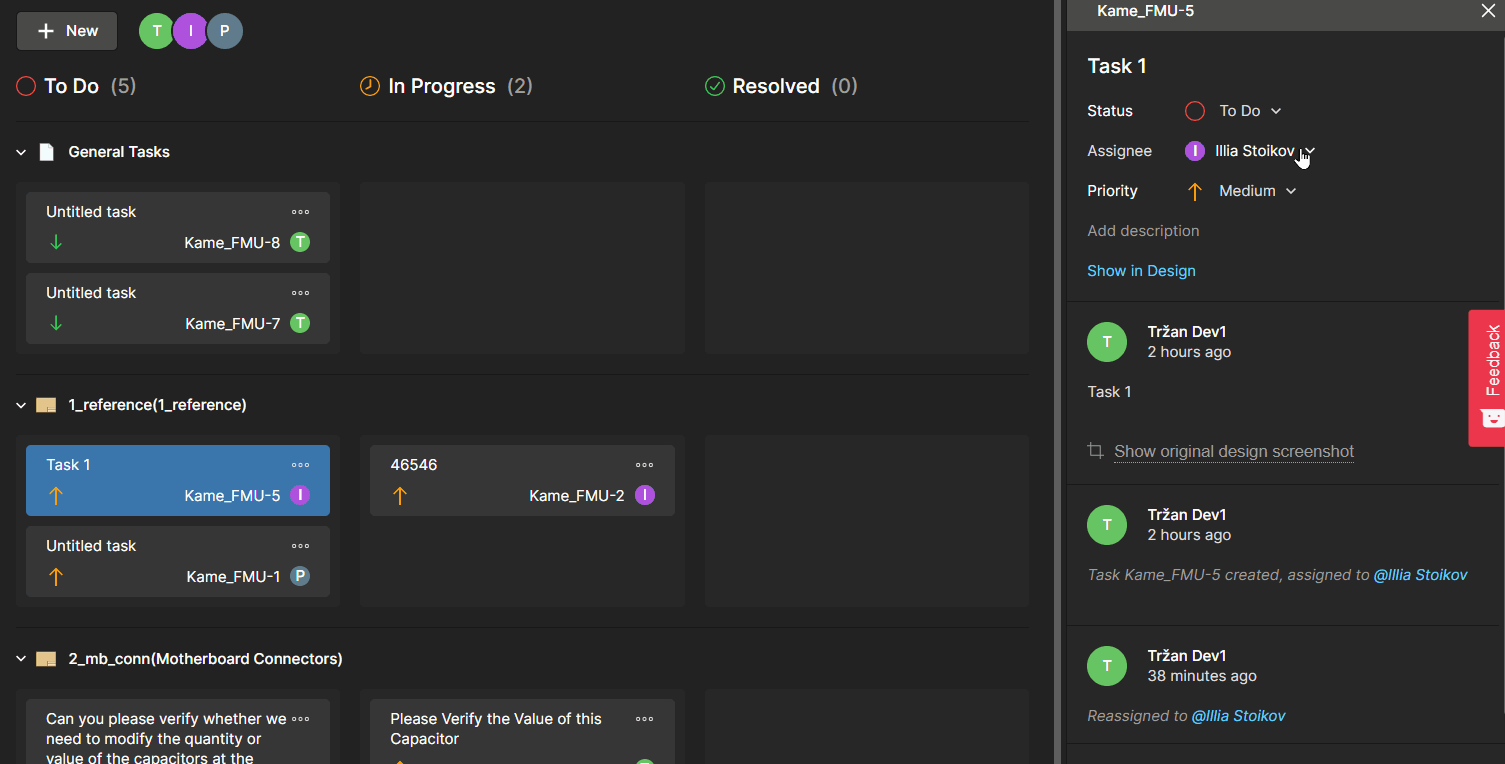Open the Feedback side tab

(x=1489, y=377)
